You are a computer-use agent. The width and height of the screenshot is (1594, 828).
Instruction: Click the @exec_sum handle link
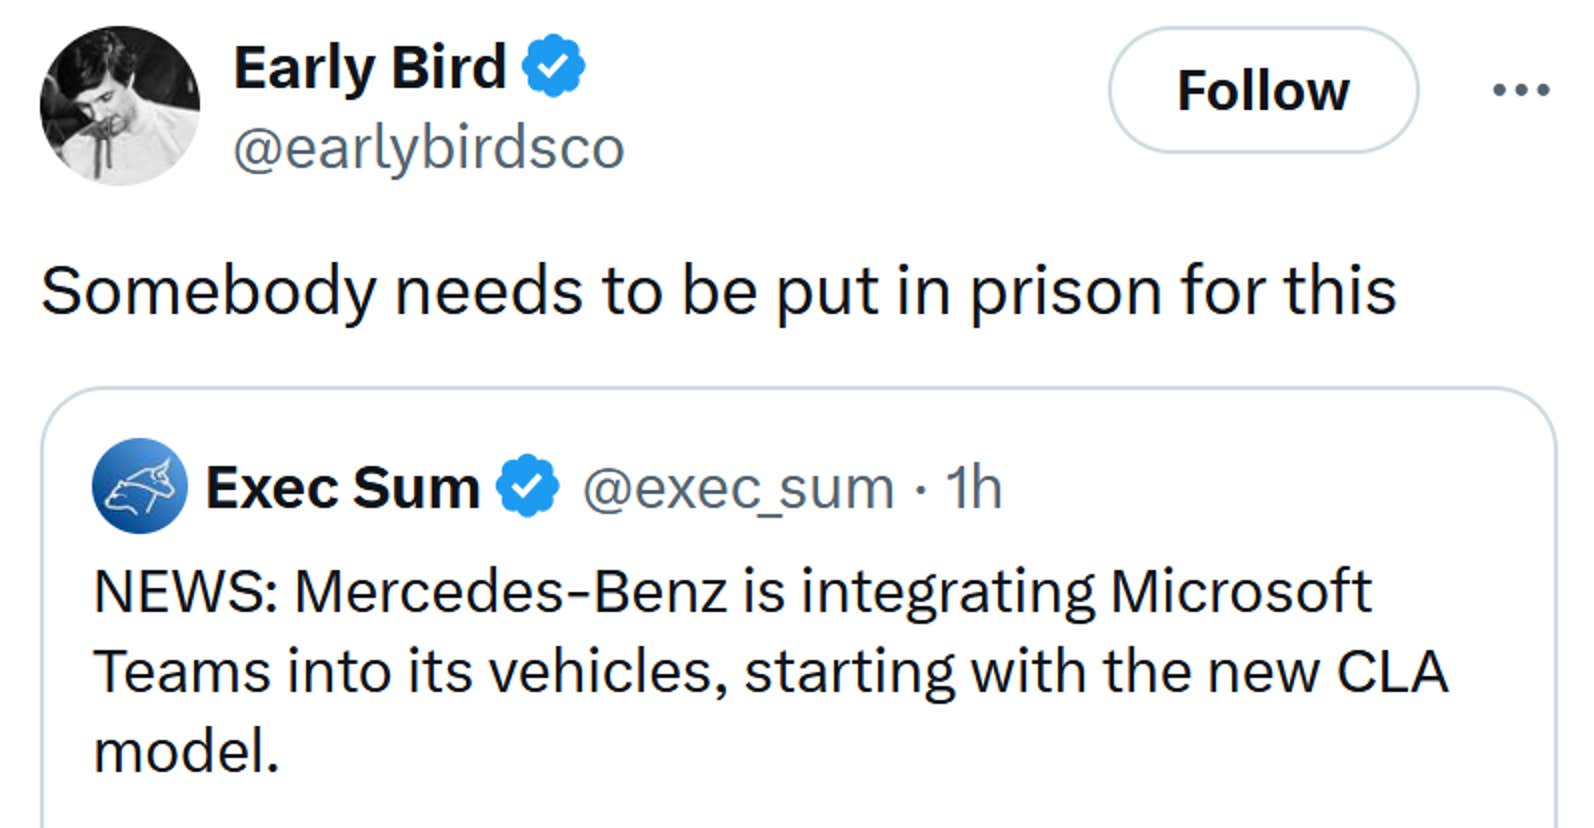738,488
